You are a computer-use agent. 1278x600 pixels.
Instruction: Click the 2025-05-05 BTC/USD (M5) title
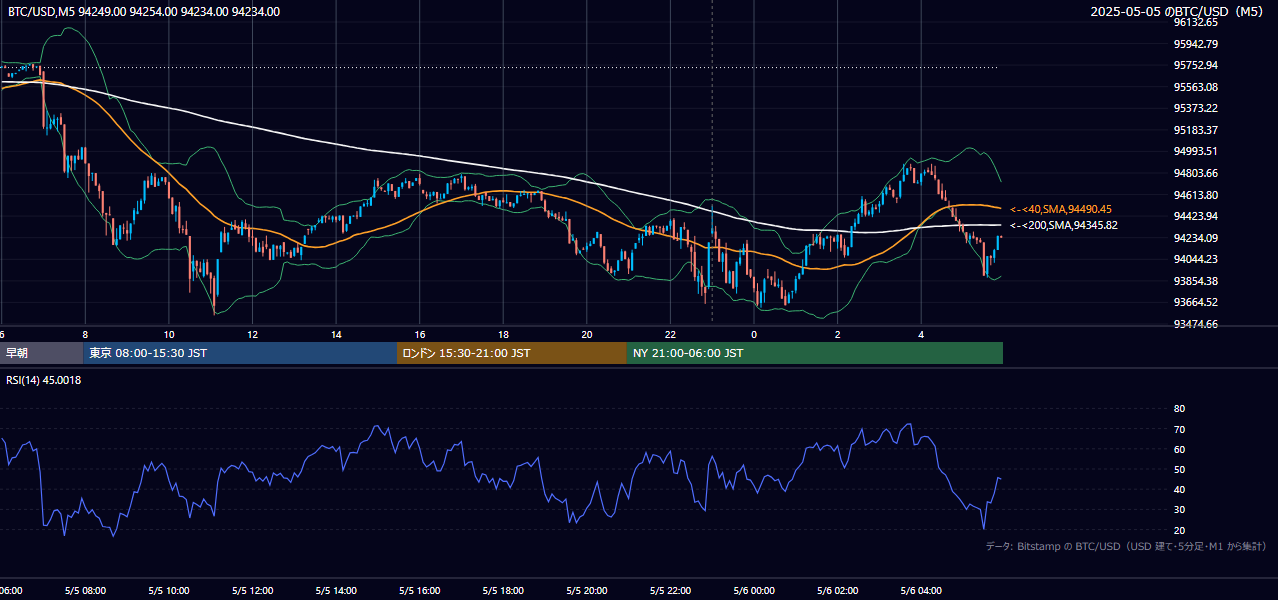[1178, 12]
